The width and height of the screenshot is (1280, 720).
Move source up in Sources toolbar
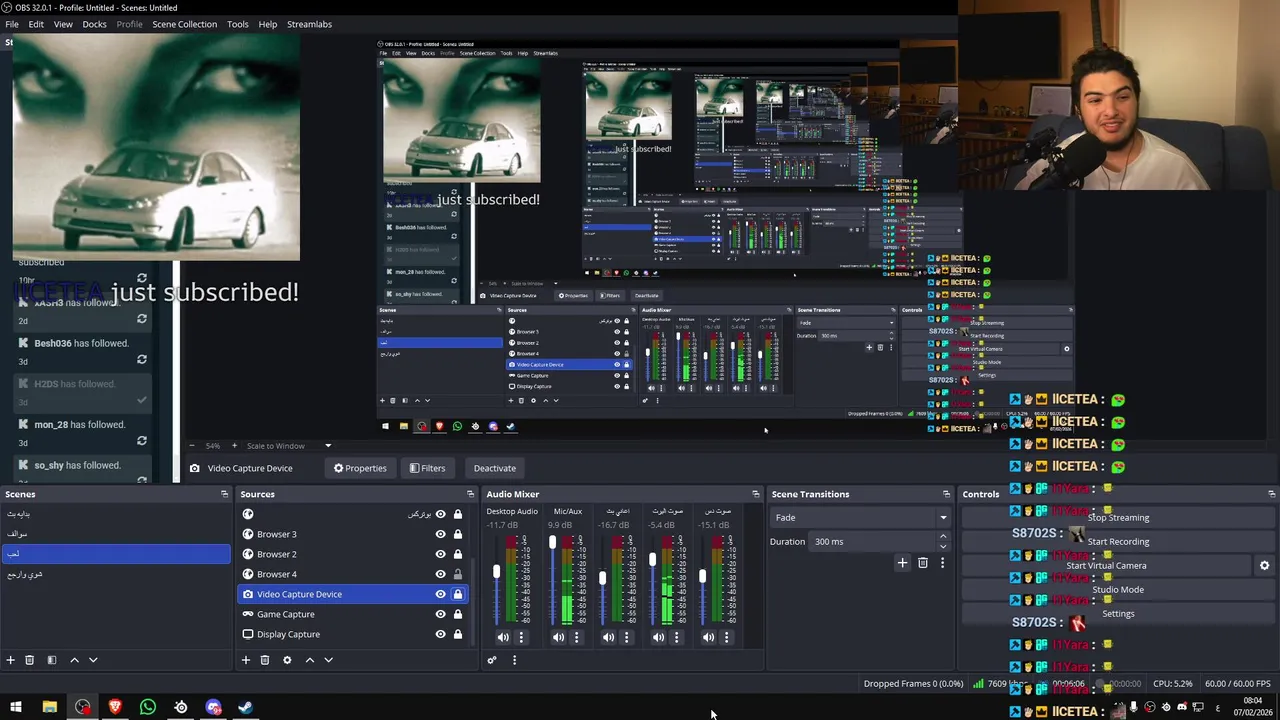pyautogui.click(x=309, y=660)
